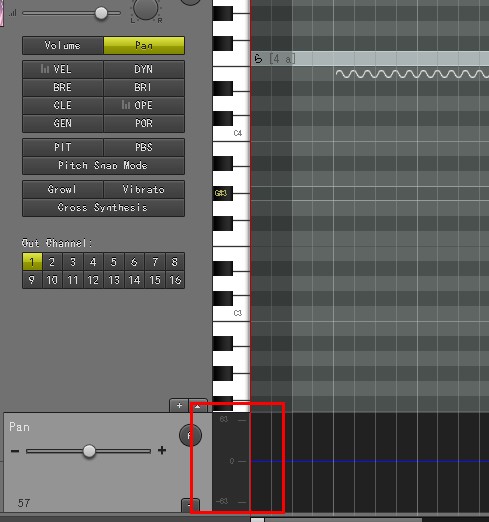Select Out Channel 14
489x522 pixels.
coord(134,280)
